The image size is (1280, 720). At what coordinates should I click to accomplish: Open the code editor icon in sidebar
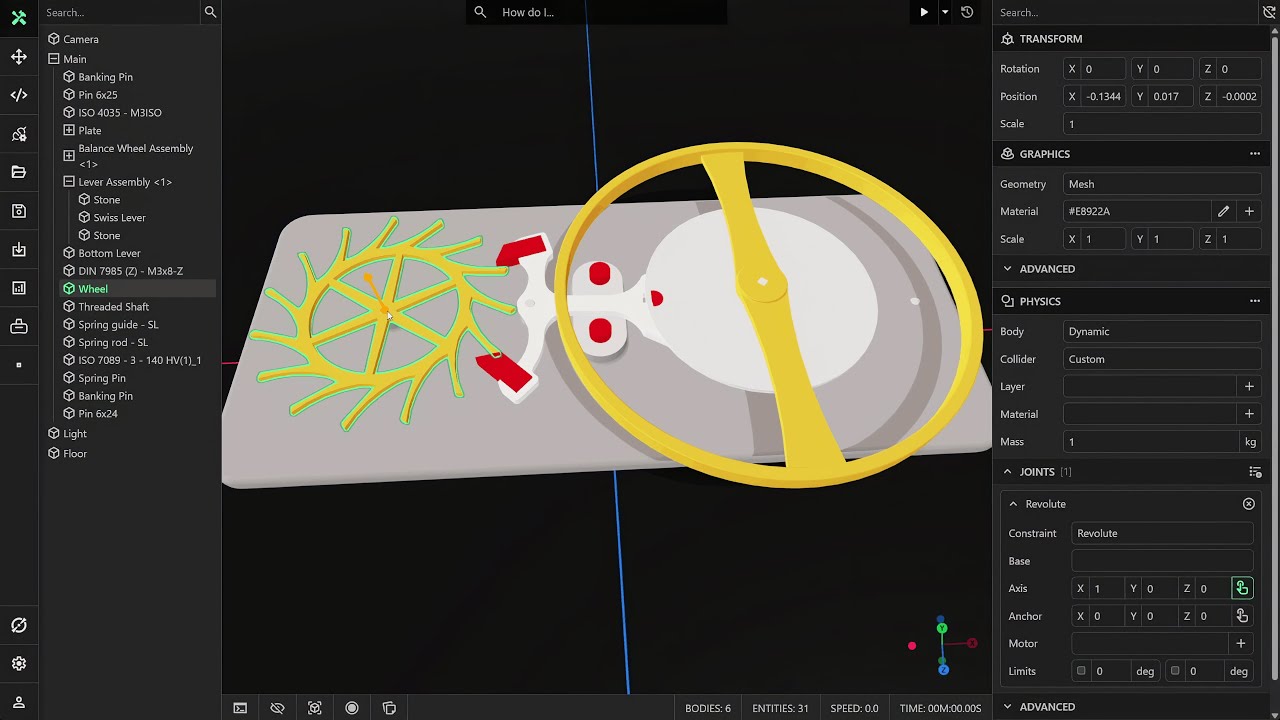(19, 95)
